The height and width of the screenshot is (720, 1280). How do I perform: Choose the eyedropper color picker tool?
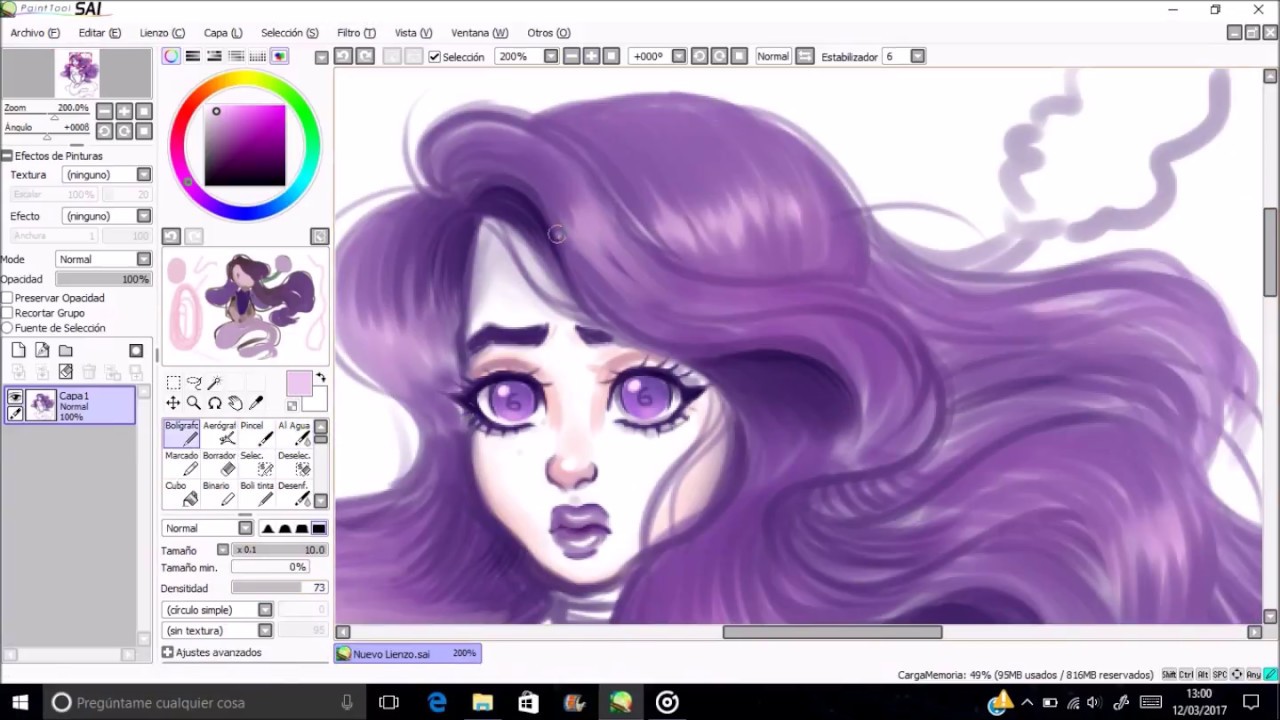(256, 403)
